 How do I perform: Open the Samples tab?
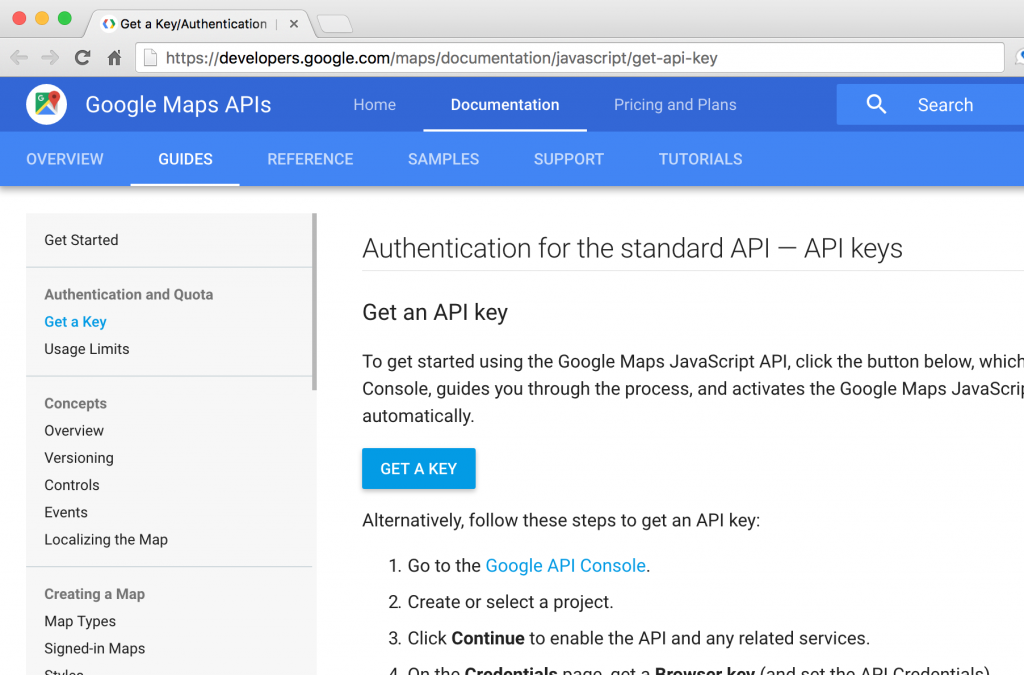tap(443, 159)
